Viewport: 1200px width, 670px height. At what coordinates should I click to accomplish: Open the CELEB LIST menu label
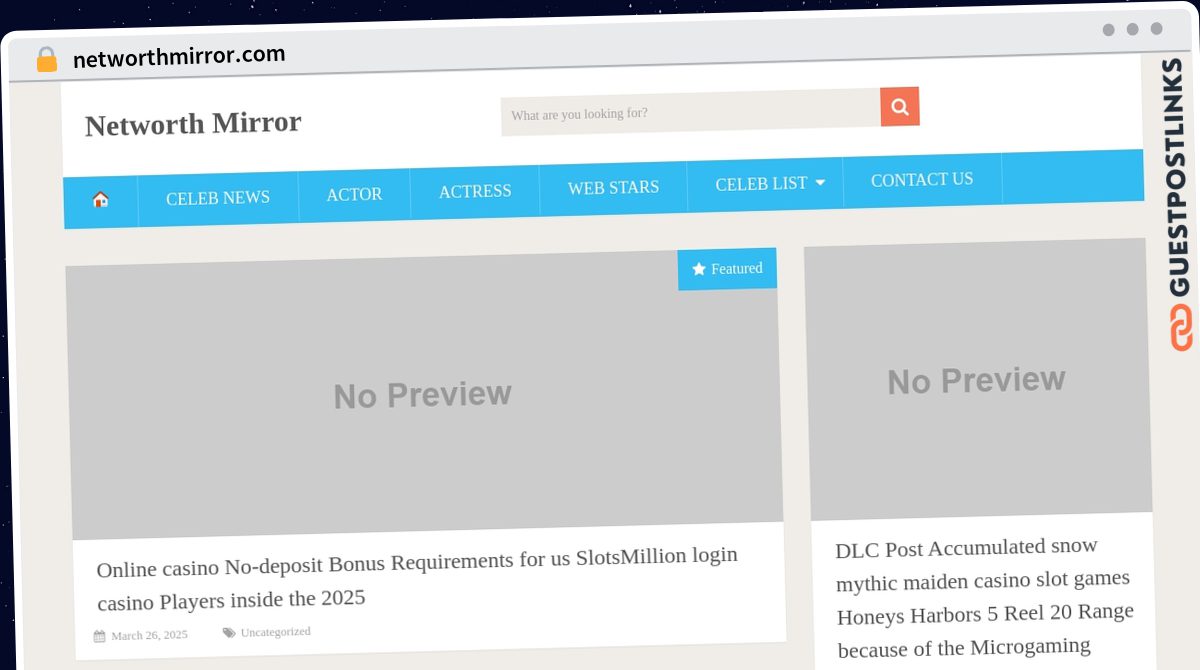(x=761, y=184)
